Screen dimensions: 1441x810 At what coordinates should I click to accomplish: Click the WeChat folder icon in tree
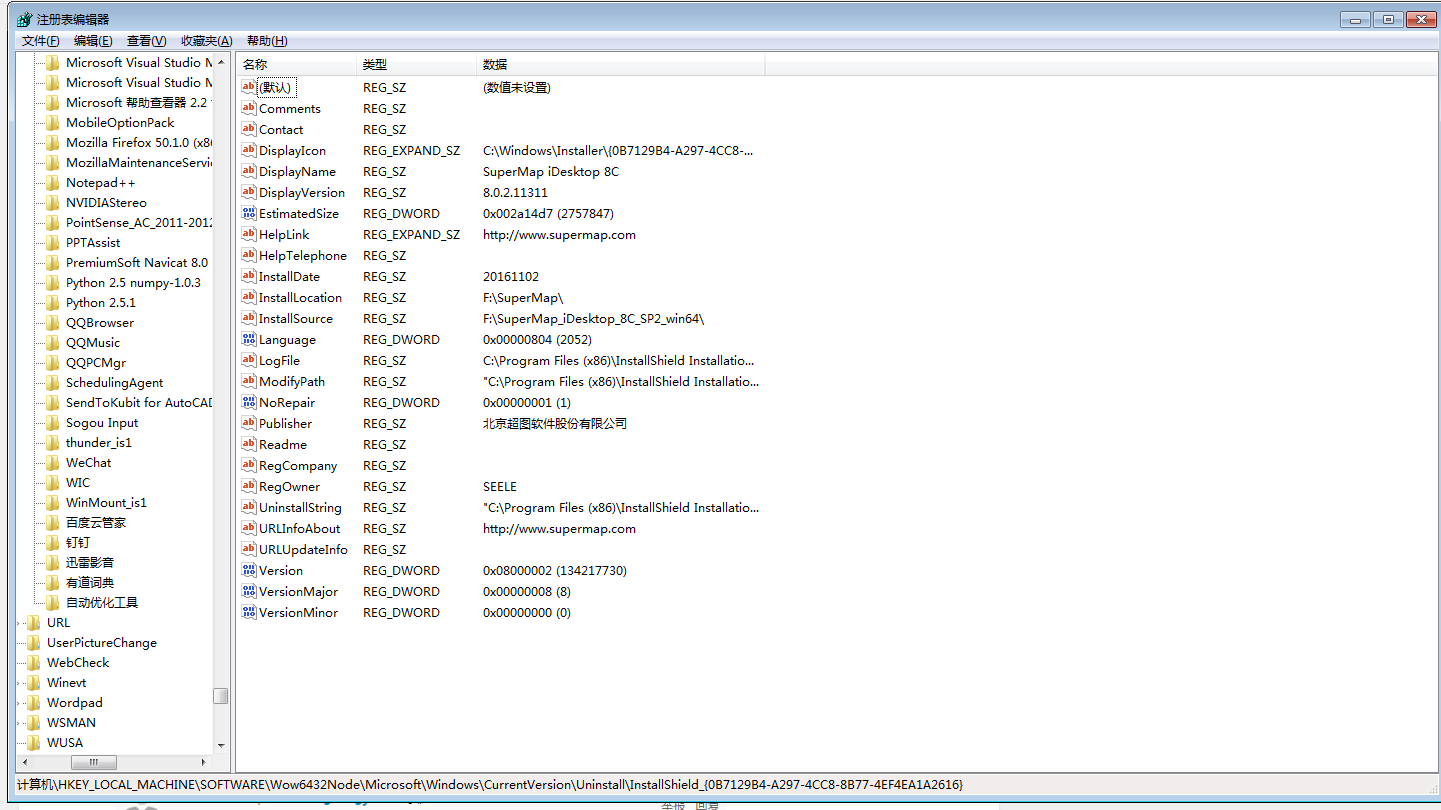52,463
